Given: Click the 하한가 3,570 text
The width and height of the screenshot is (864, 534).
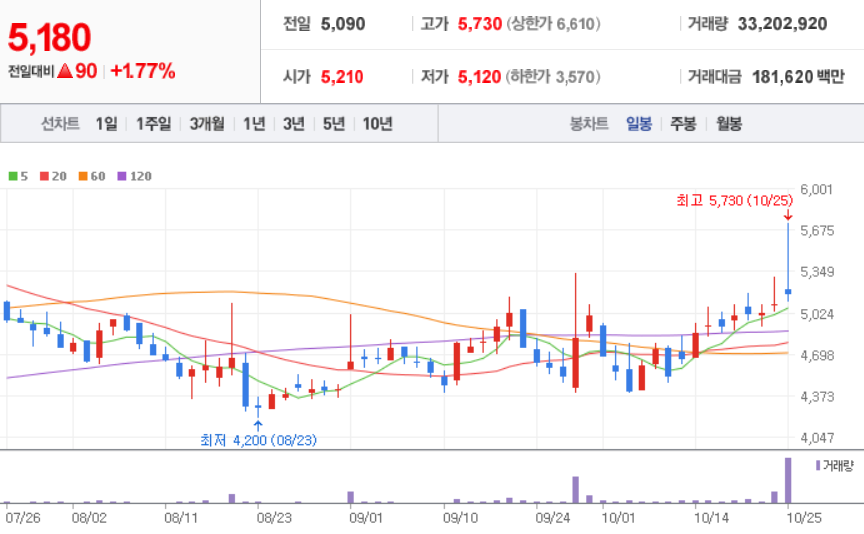Looking at the screenshot, I should tap(553, 77).
